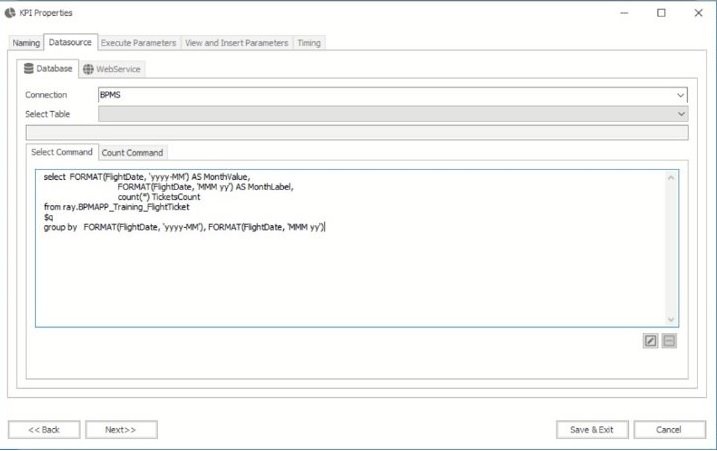Click the 'count(*) TicketsCount' line
The width and height of the screenshot is (717, 451).
[x=159, y=197]
